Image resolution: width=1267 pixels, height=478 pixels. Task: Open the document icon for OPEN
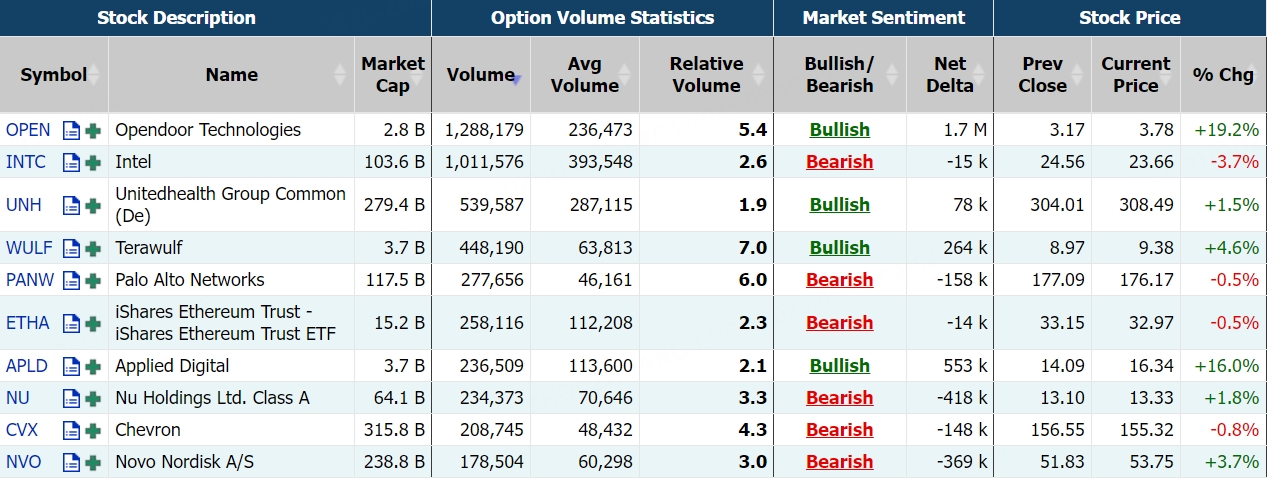click(x=71, y=130)
